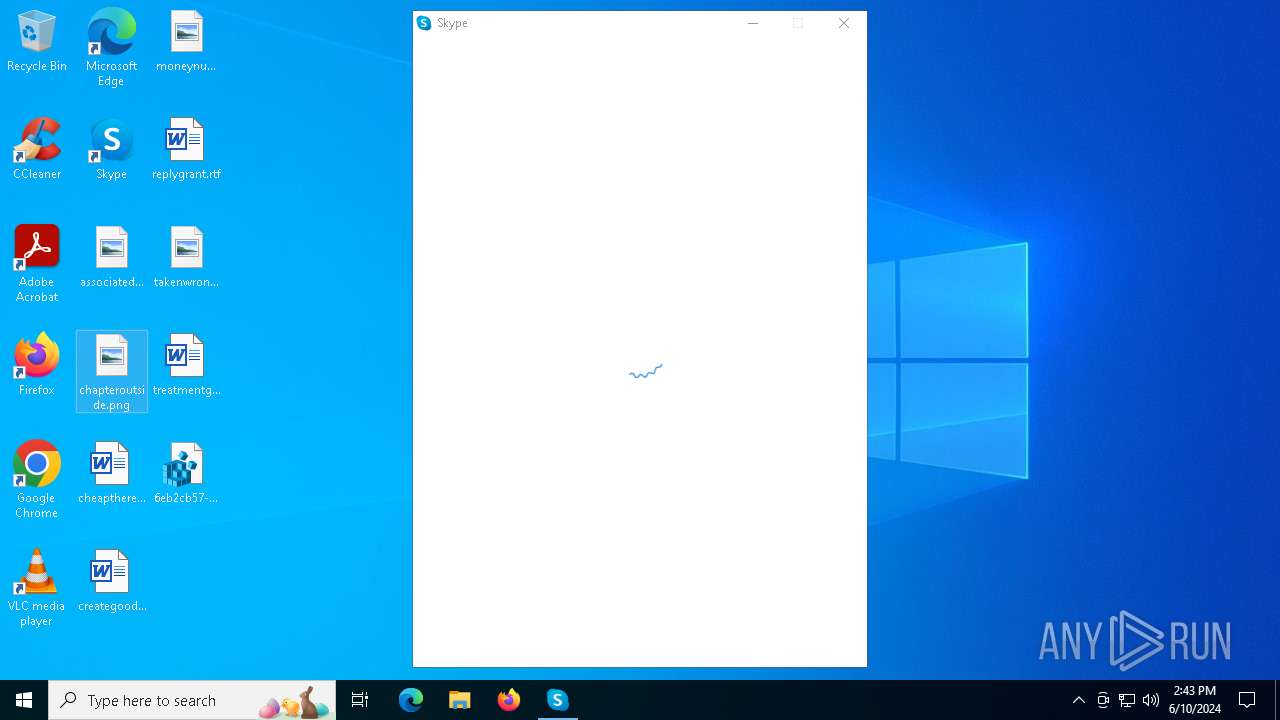Viewport: 1280px width, 720px height.
Task: Select the Firefox desktop shortcut
Action: click(37, 366)
